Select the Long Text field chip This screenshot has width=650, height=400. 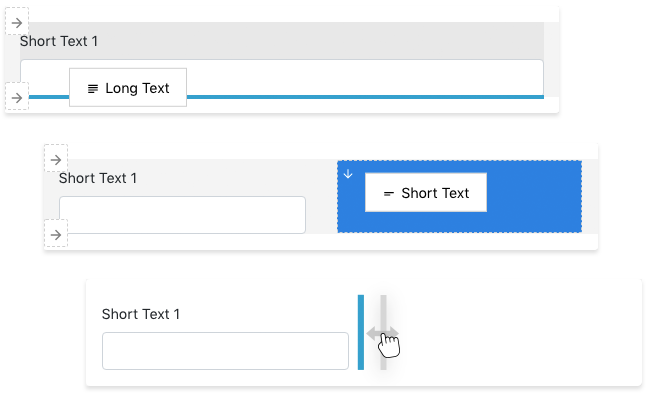point(128,87)
